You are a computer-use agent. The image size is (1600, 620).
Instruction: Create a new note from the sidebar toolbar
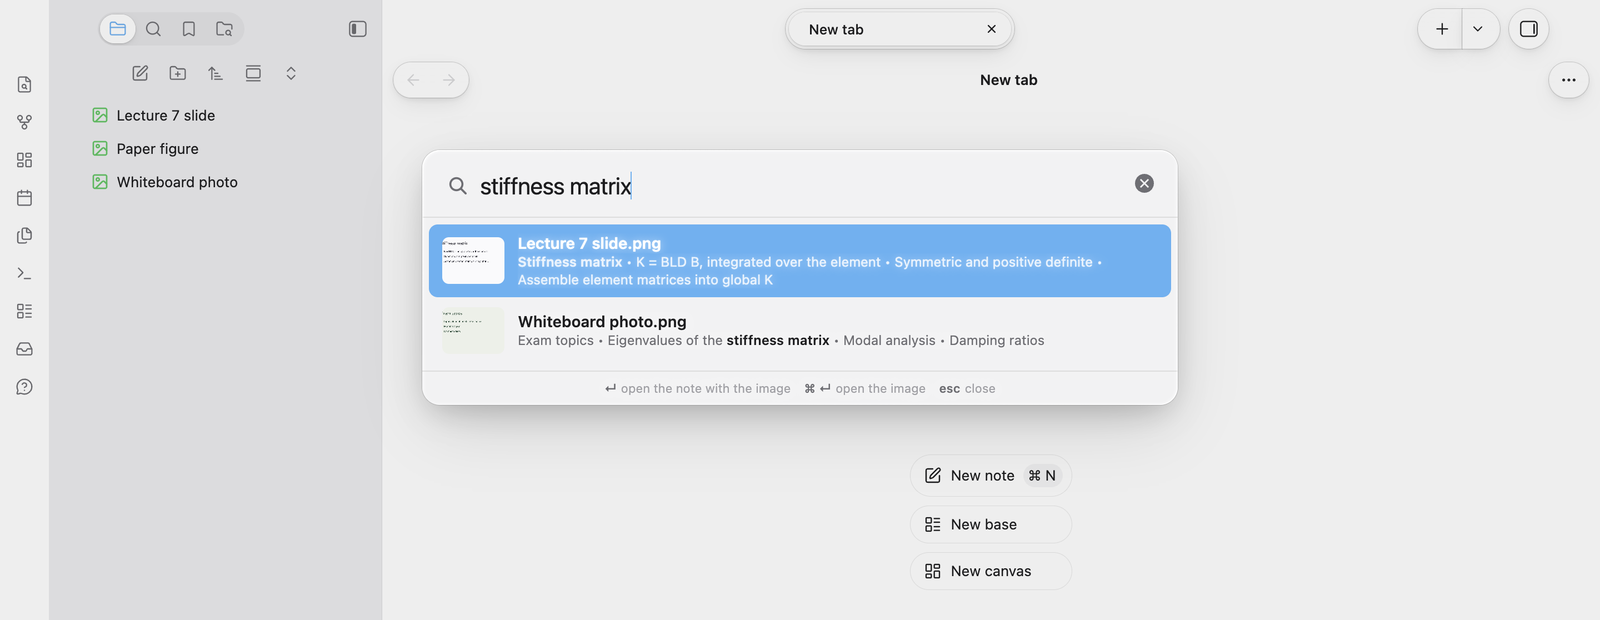point(140,73)
